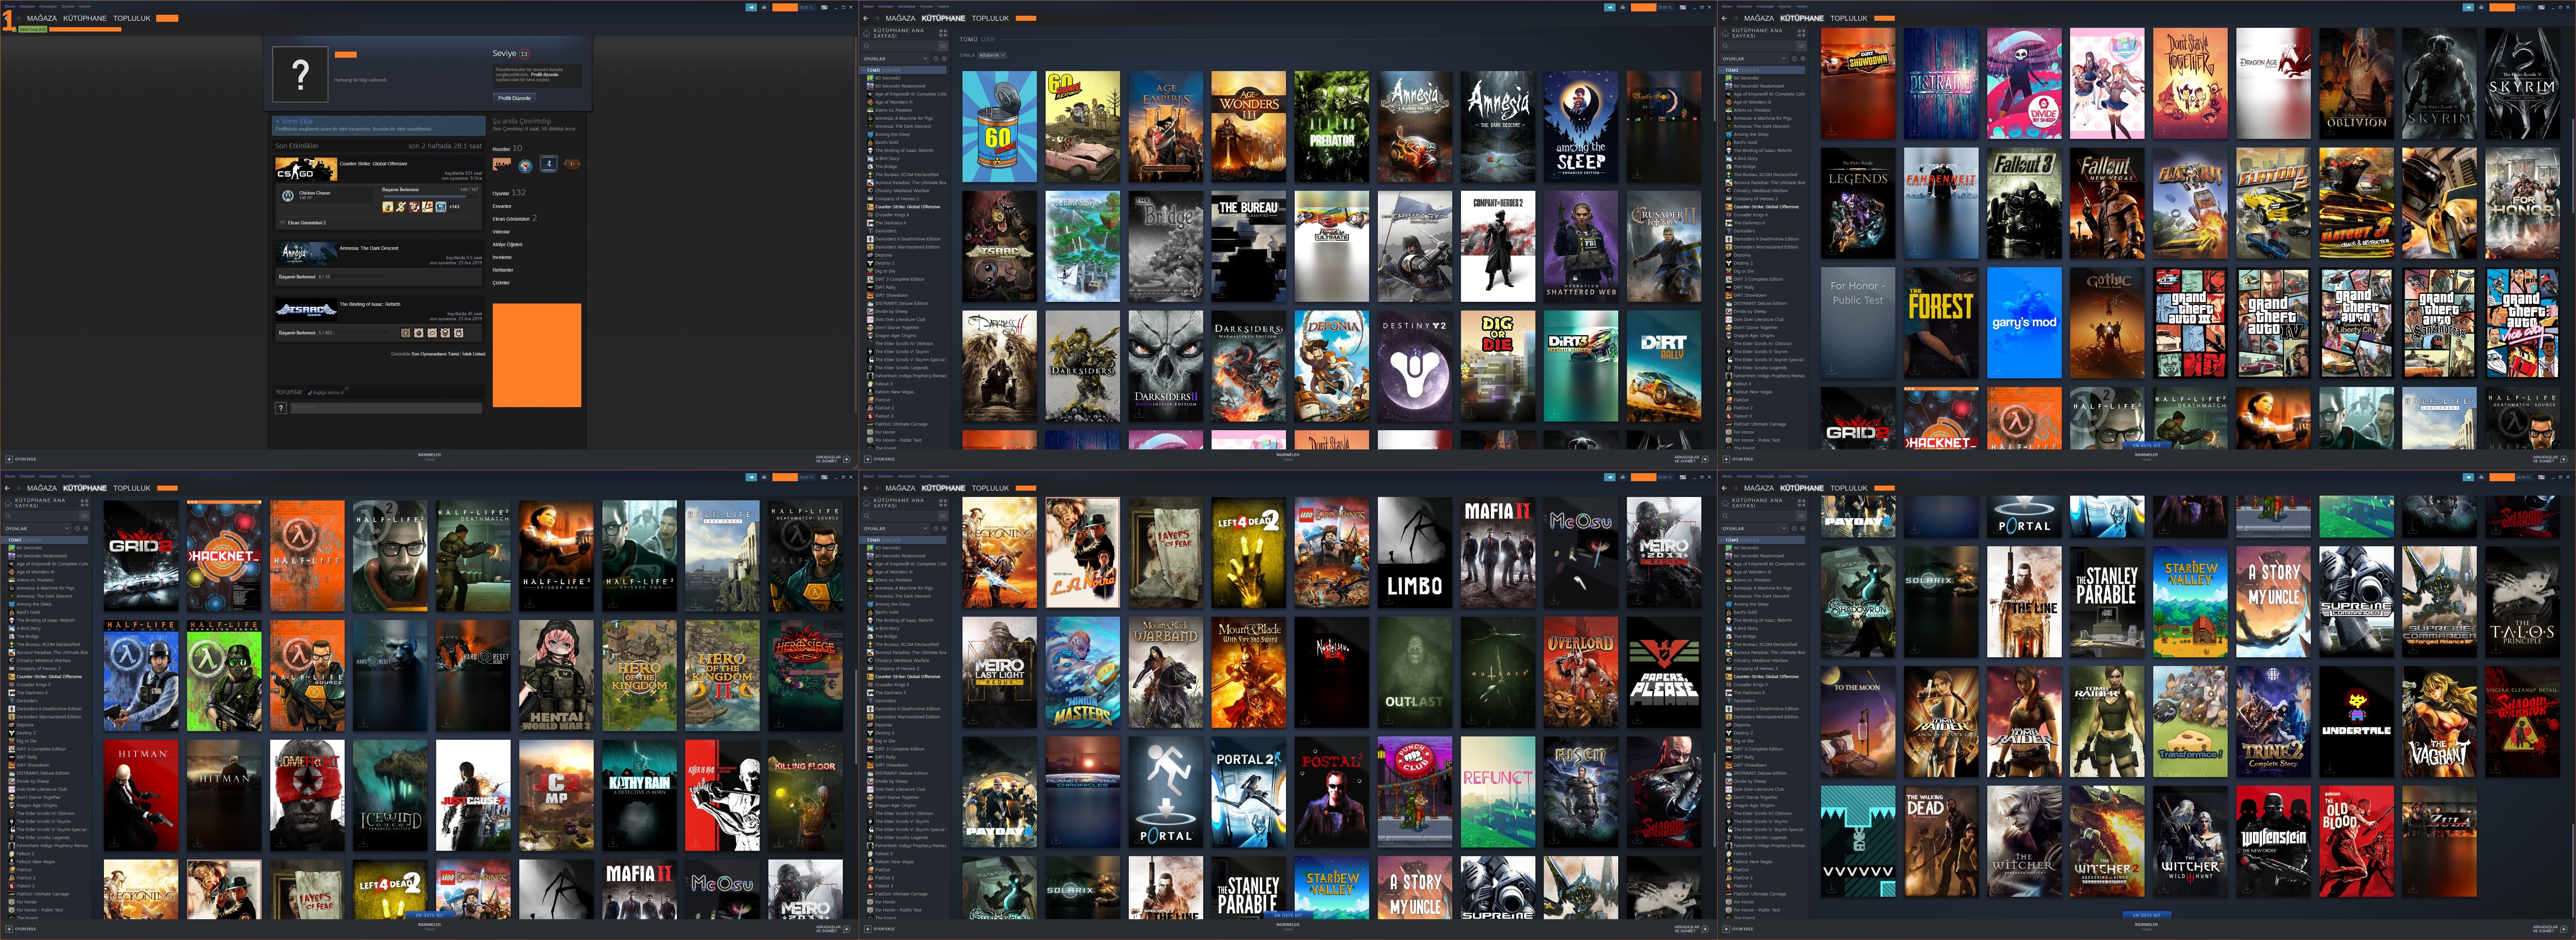Click the filter sliders icon in the TÜMÜ (243) window

click(x=943, y=46)
